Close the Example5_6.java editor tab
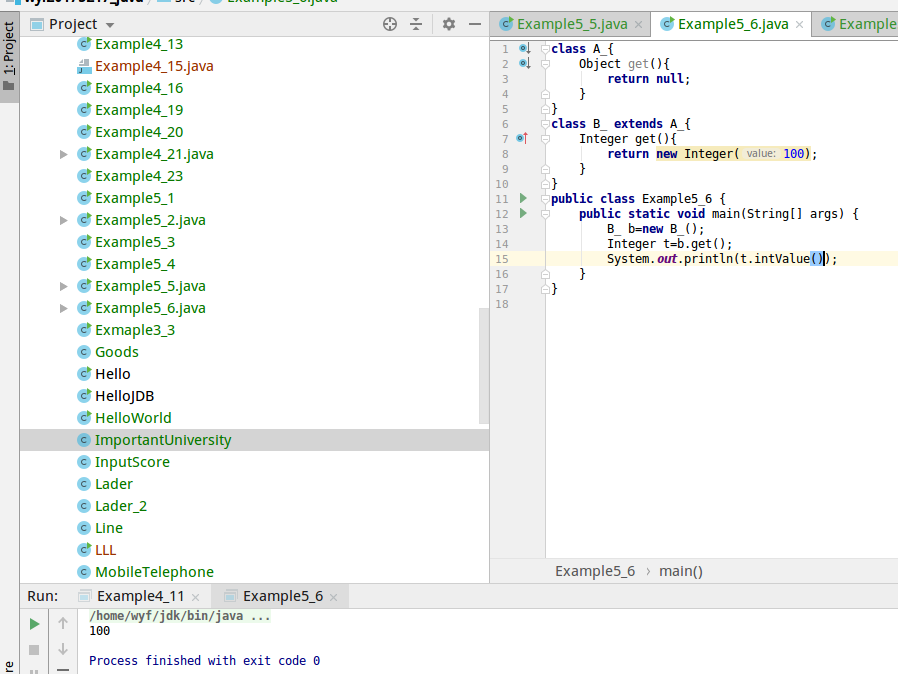The height and width of the screenshot is (674, 898). [x=799, y=25]
